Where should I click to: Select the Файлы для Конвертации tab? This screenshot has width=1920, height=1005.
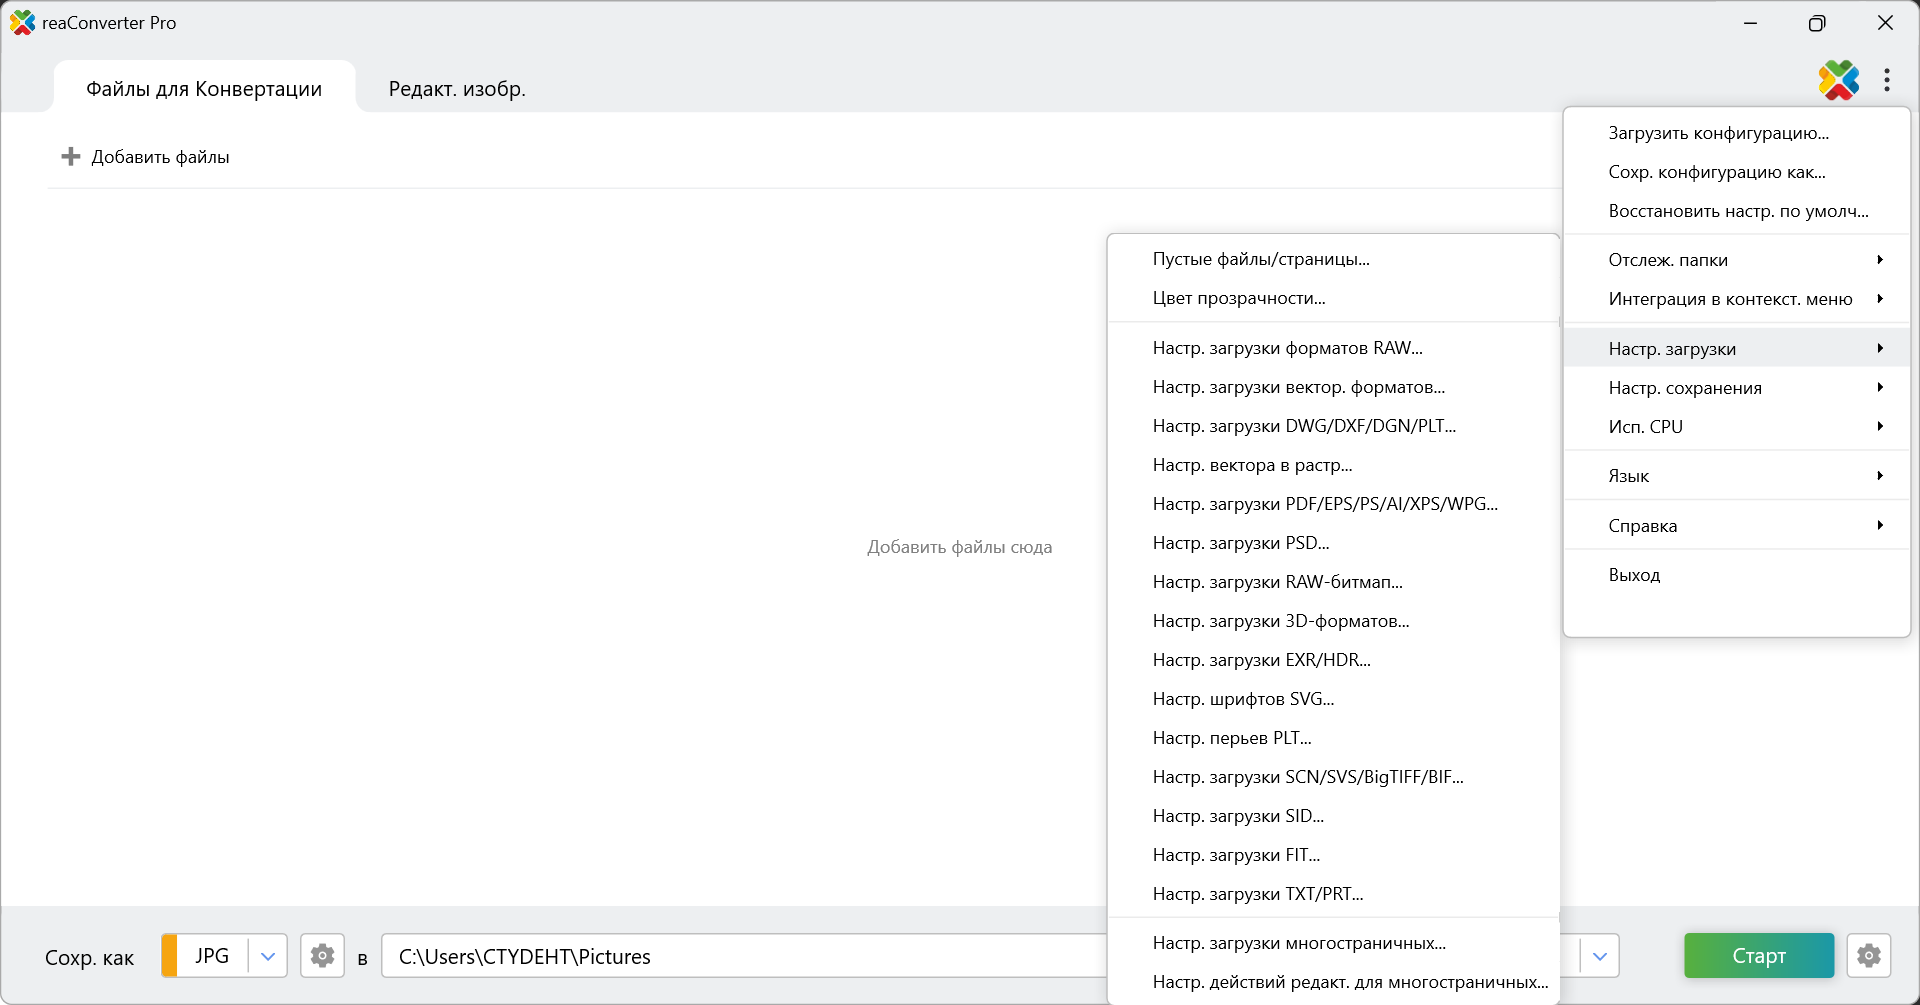pos(204,89)
